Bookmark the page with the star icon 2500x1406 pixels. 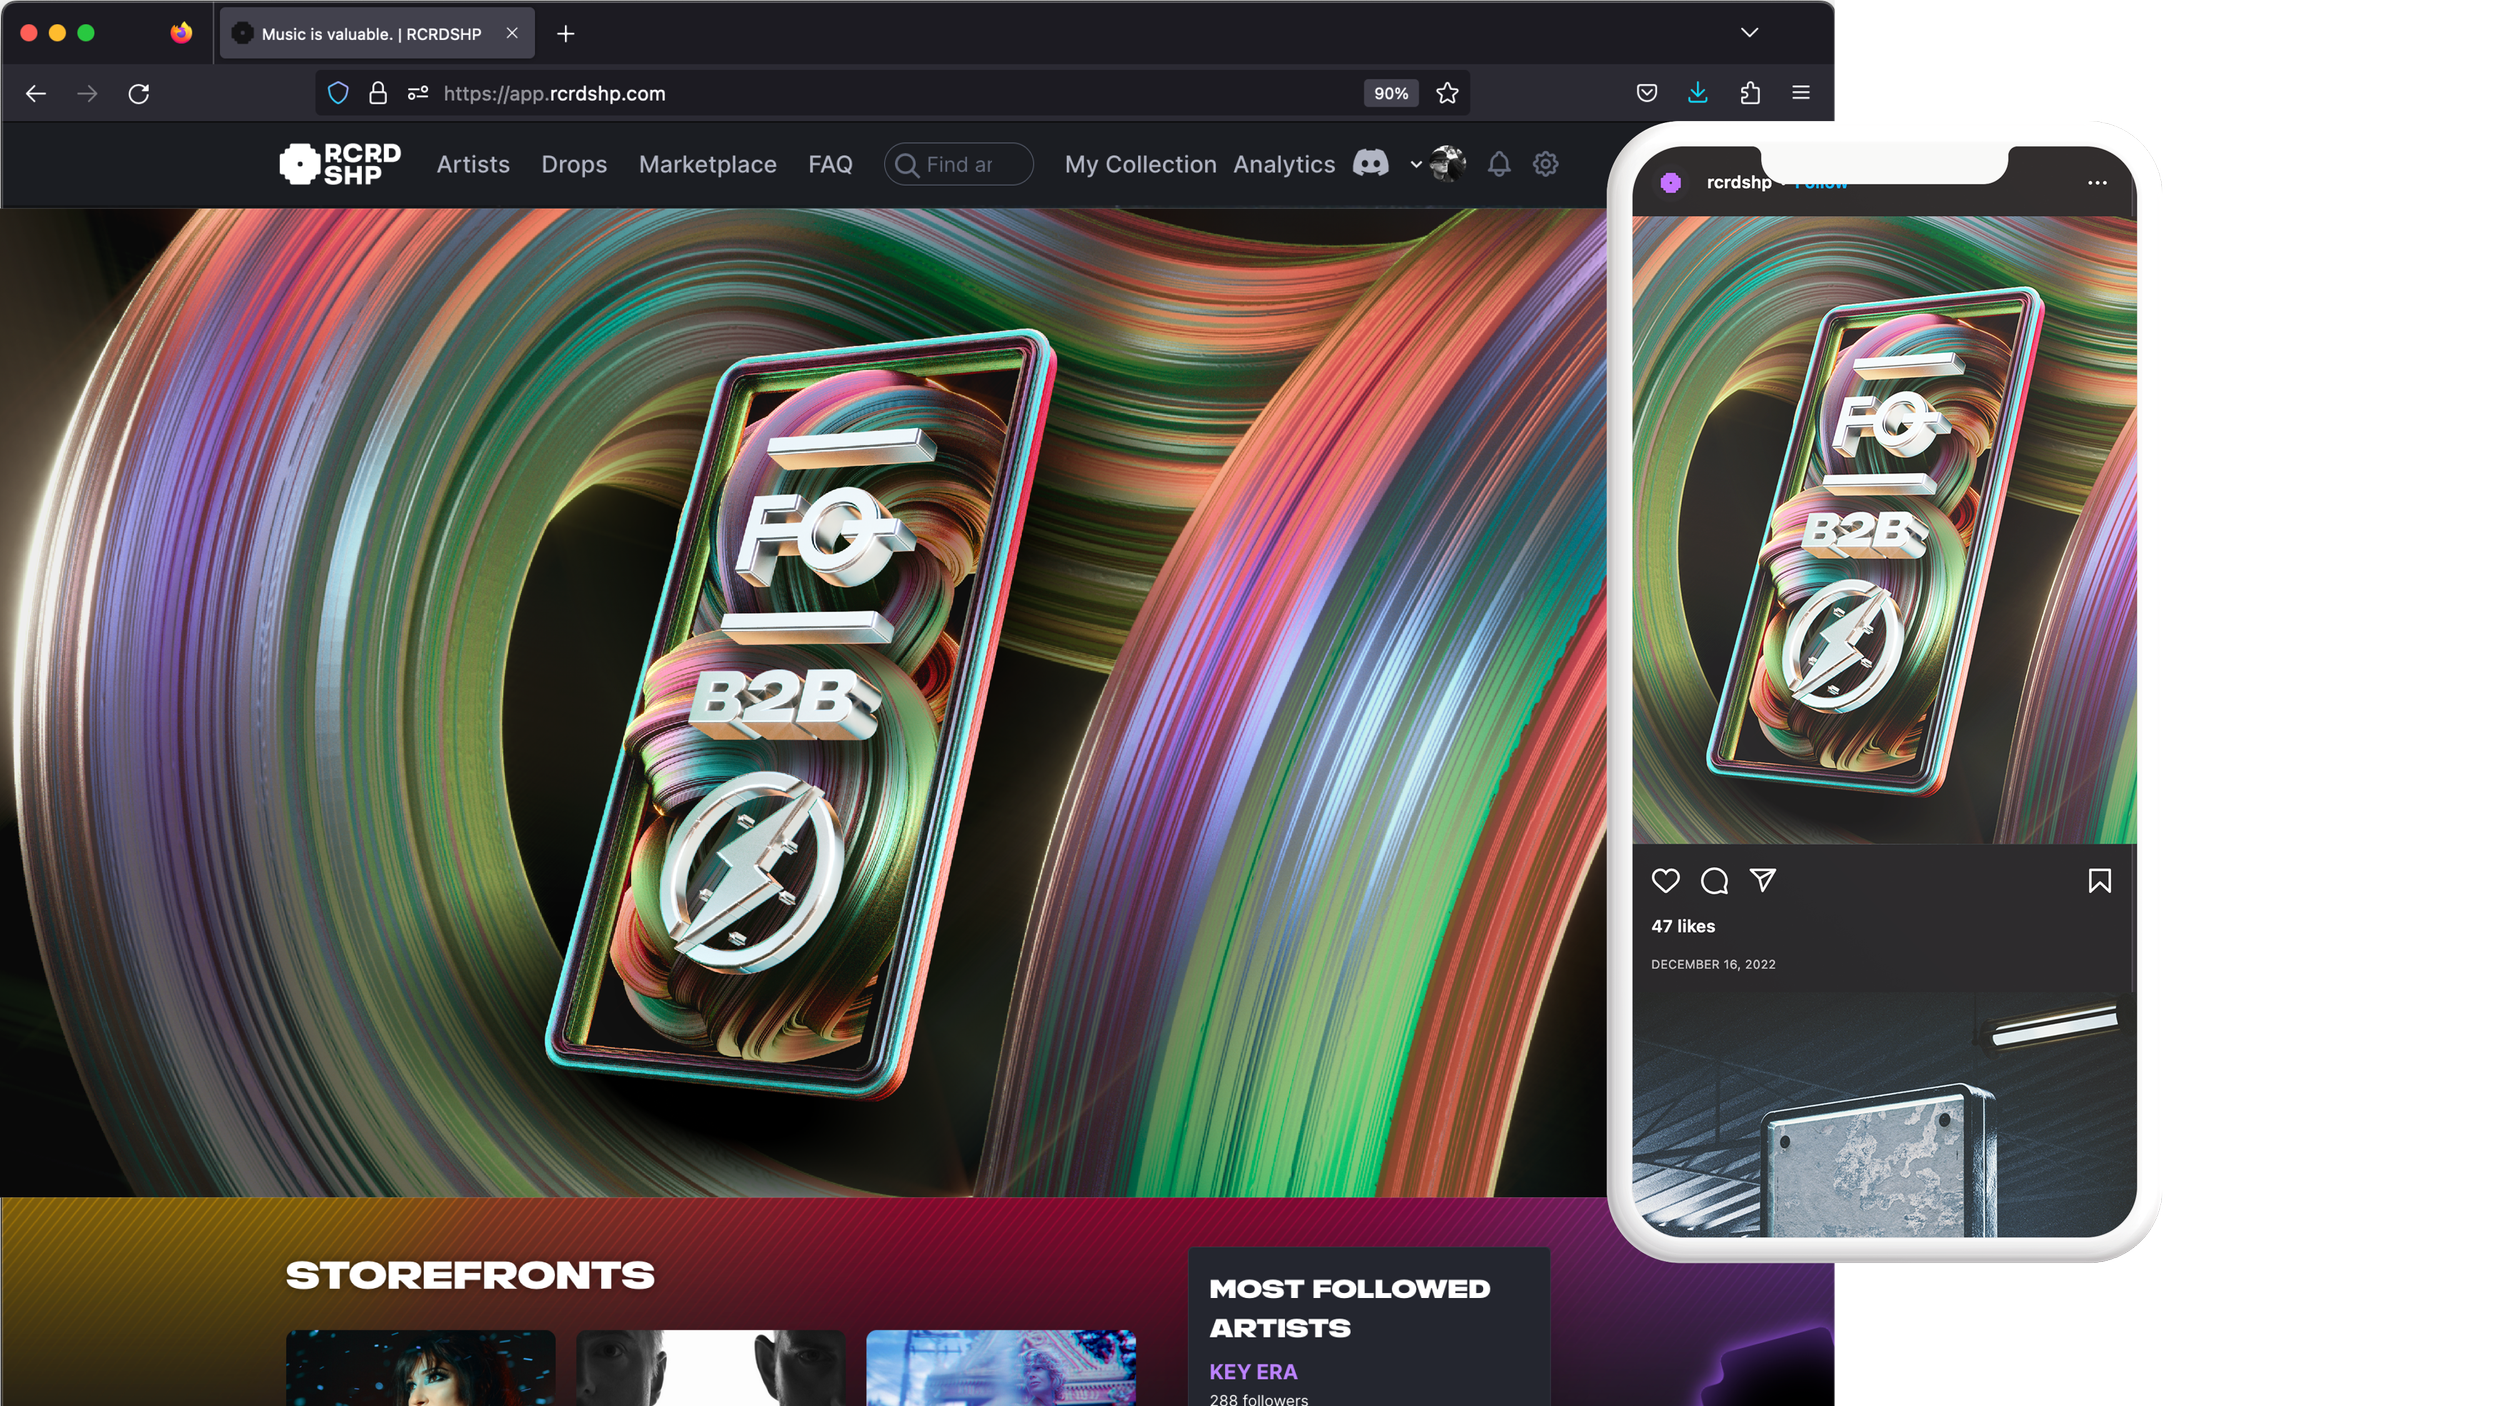[1447, 93]
